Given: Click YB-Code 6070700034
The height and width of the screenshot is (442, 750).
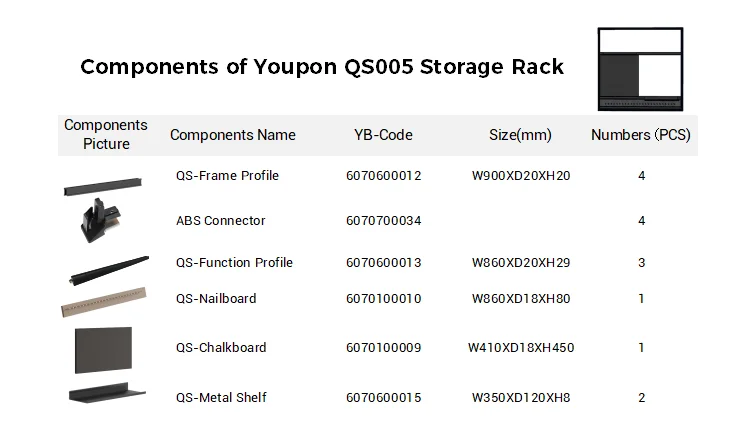Looking at the screenshot, I should pyautogui.click(x=383, y=221).
